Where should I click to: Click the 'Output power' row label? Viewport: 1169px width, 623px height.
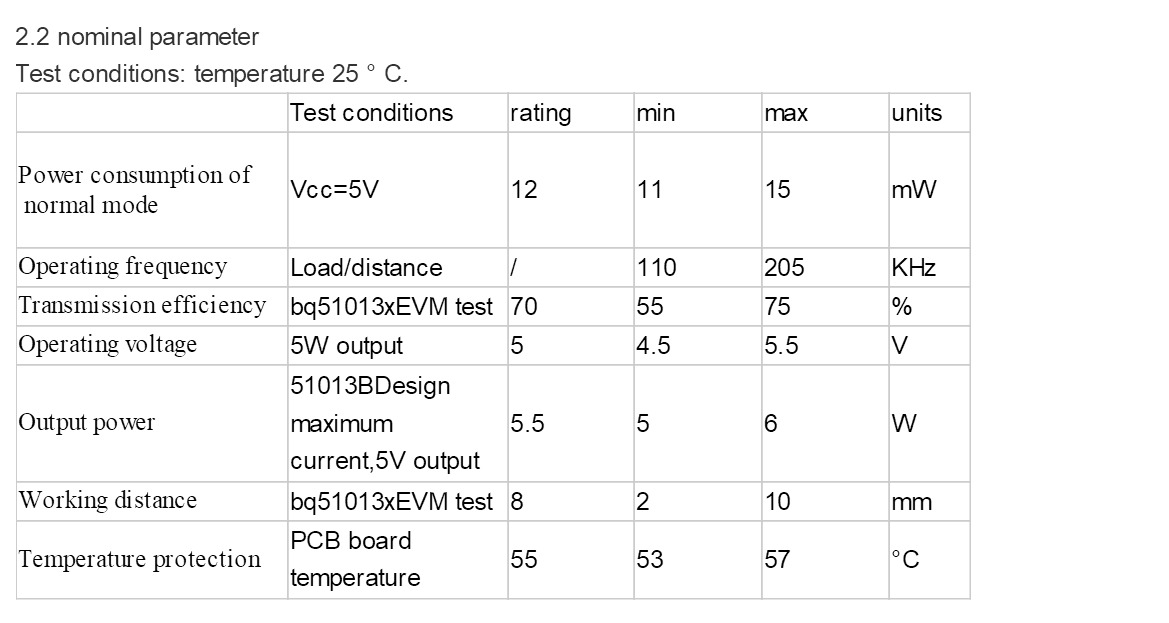pyautogui.click(x=152, y=423)
